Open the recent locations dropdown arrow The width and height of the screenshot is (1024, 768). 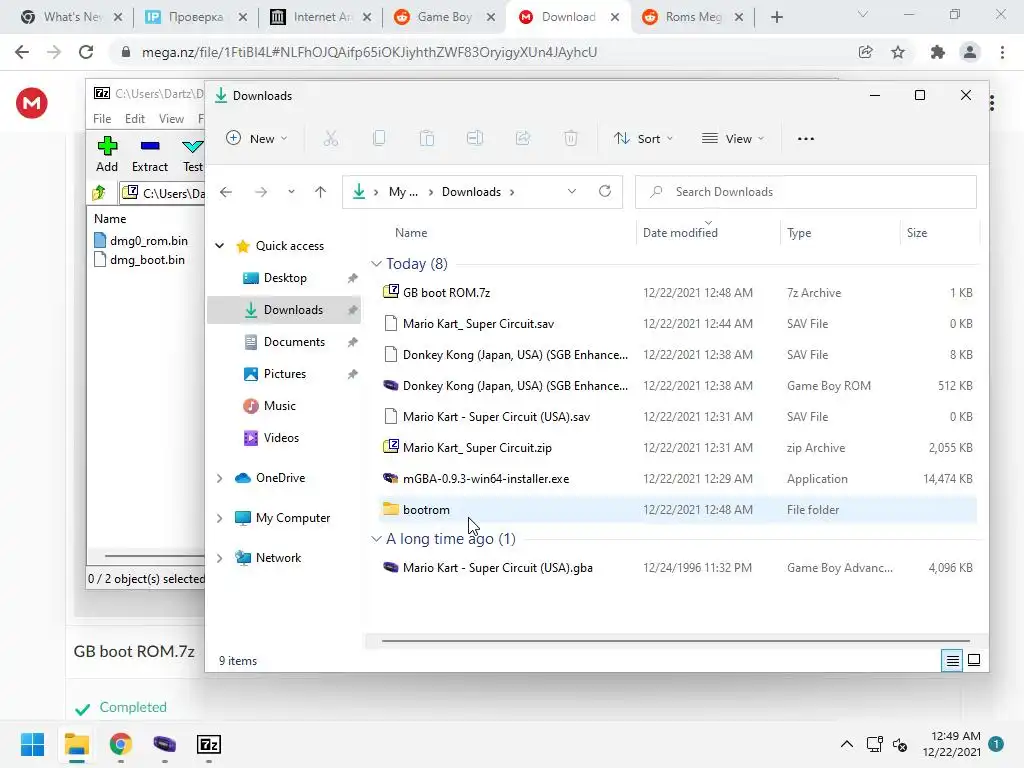point(291,192)
